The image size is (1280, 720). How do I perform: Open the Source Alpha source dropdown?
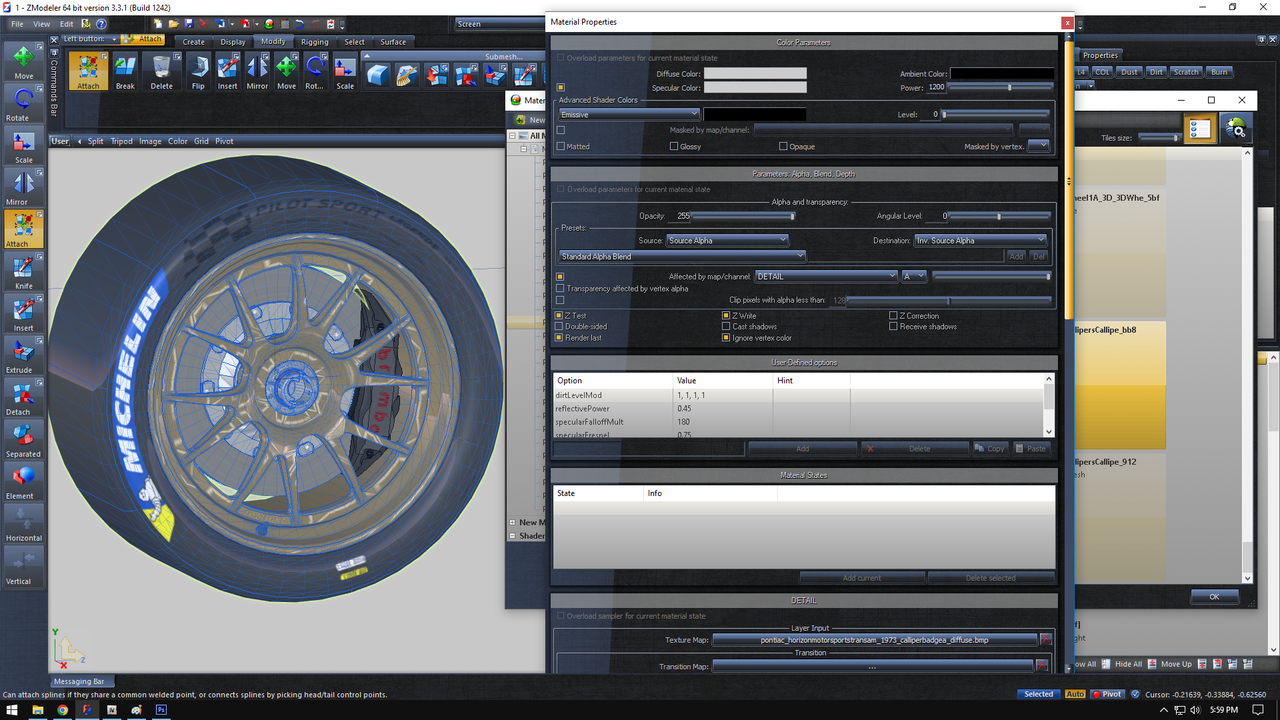[x=728, y=240]
